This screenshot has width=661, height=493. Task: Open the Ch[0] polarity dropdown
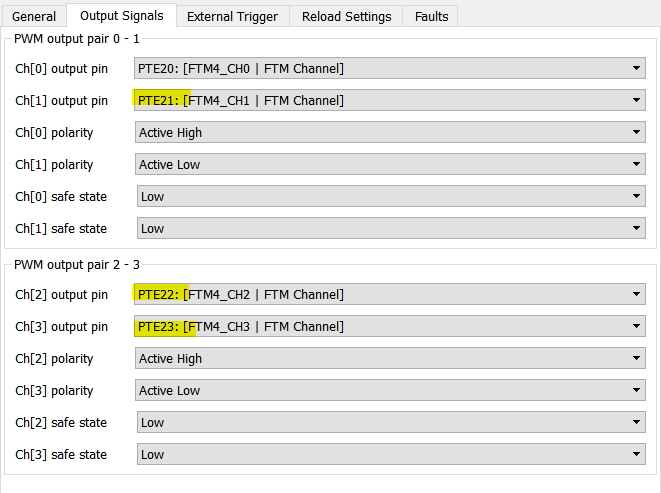point(637,132)
